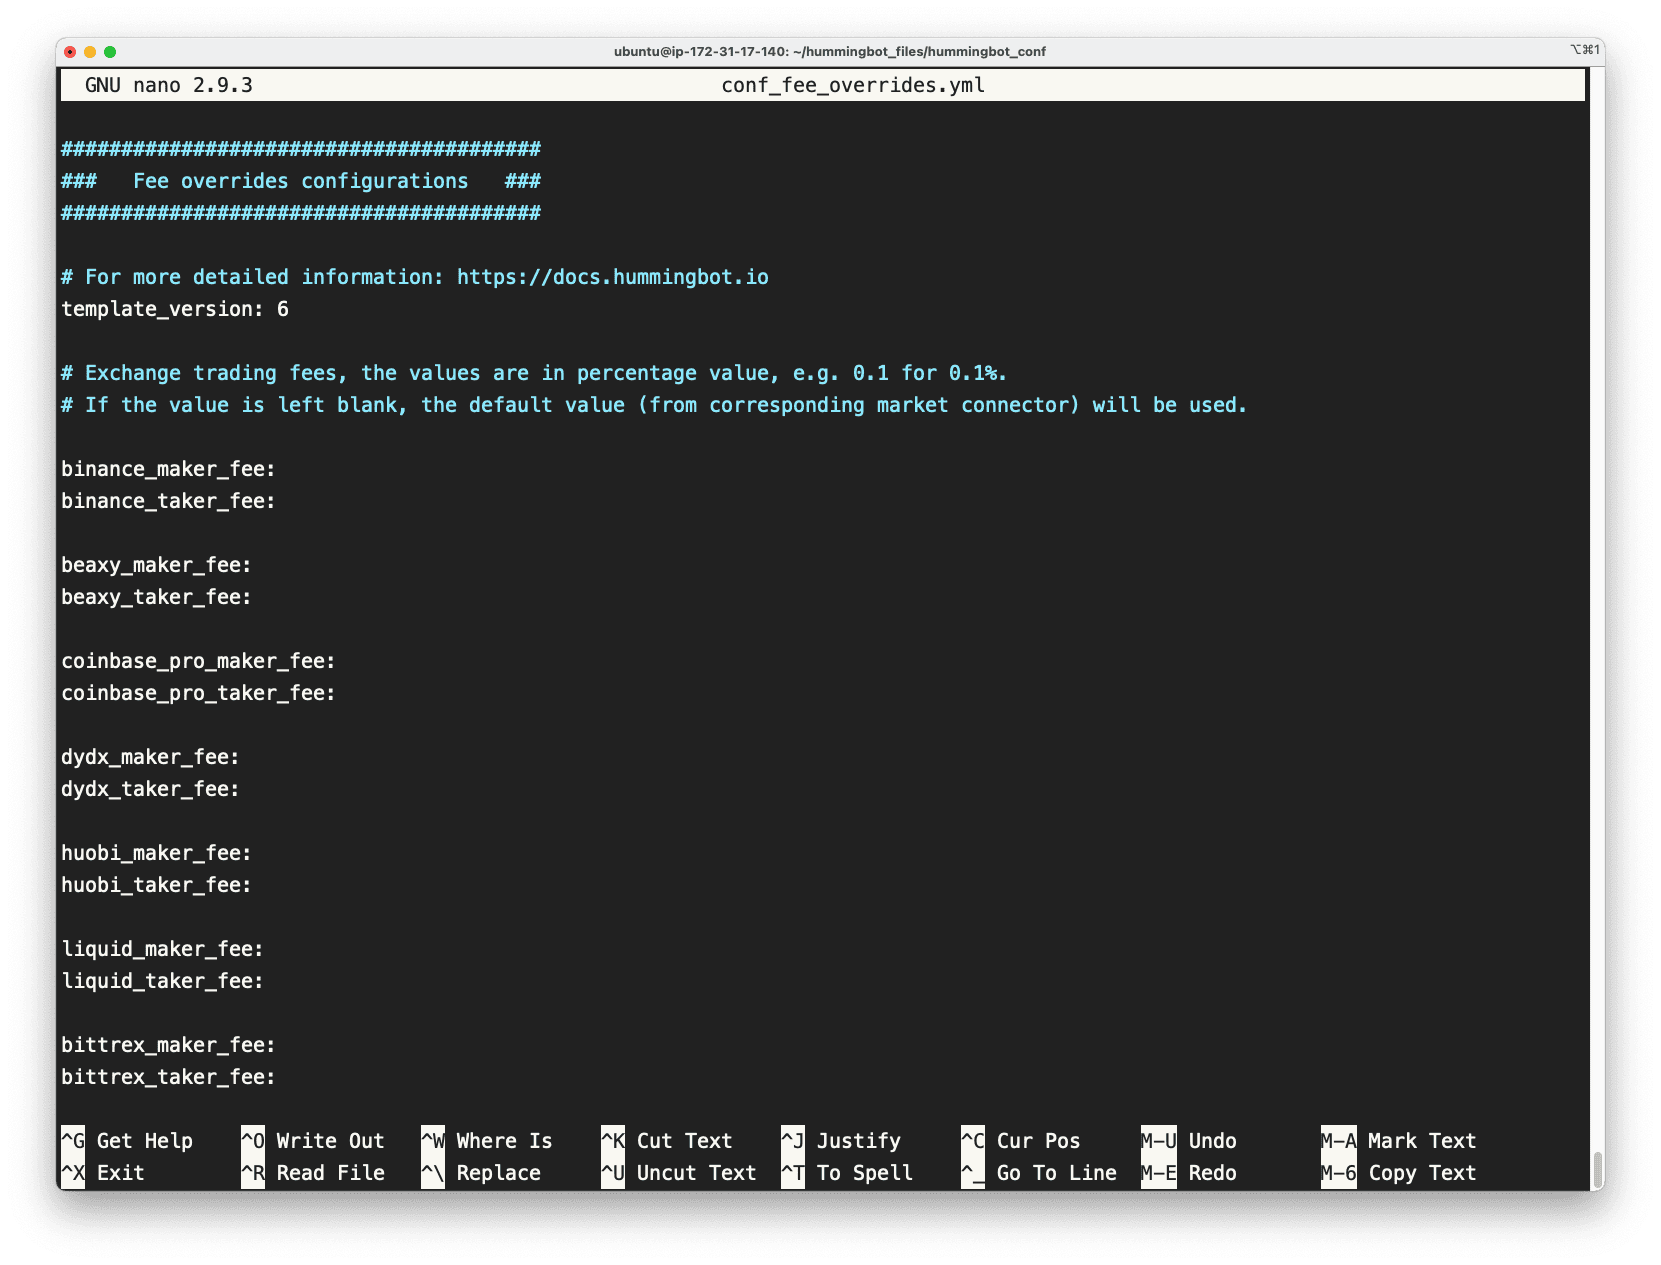The width and height of the screenshot is (1661, 1265).
Task: Click the ^C Cur Pos shortcut
Action: point(1021,1141)
